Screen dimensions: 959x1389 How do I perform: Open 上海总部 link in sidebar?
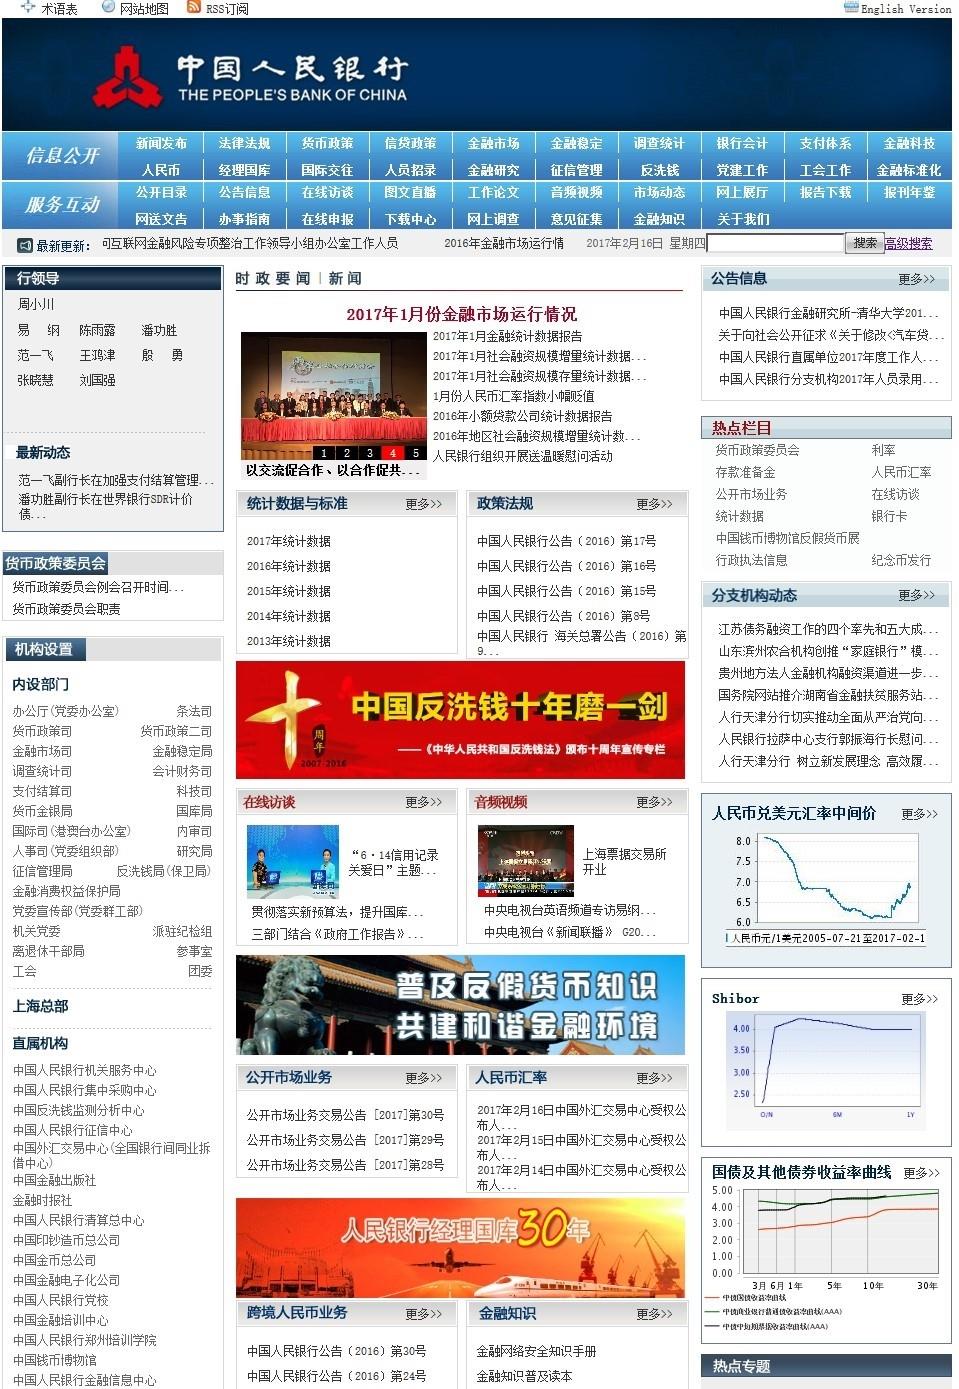click(x=40, y=1006)
